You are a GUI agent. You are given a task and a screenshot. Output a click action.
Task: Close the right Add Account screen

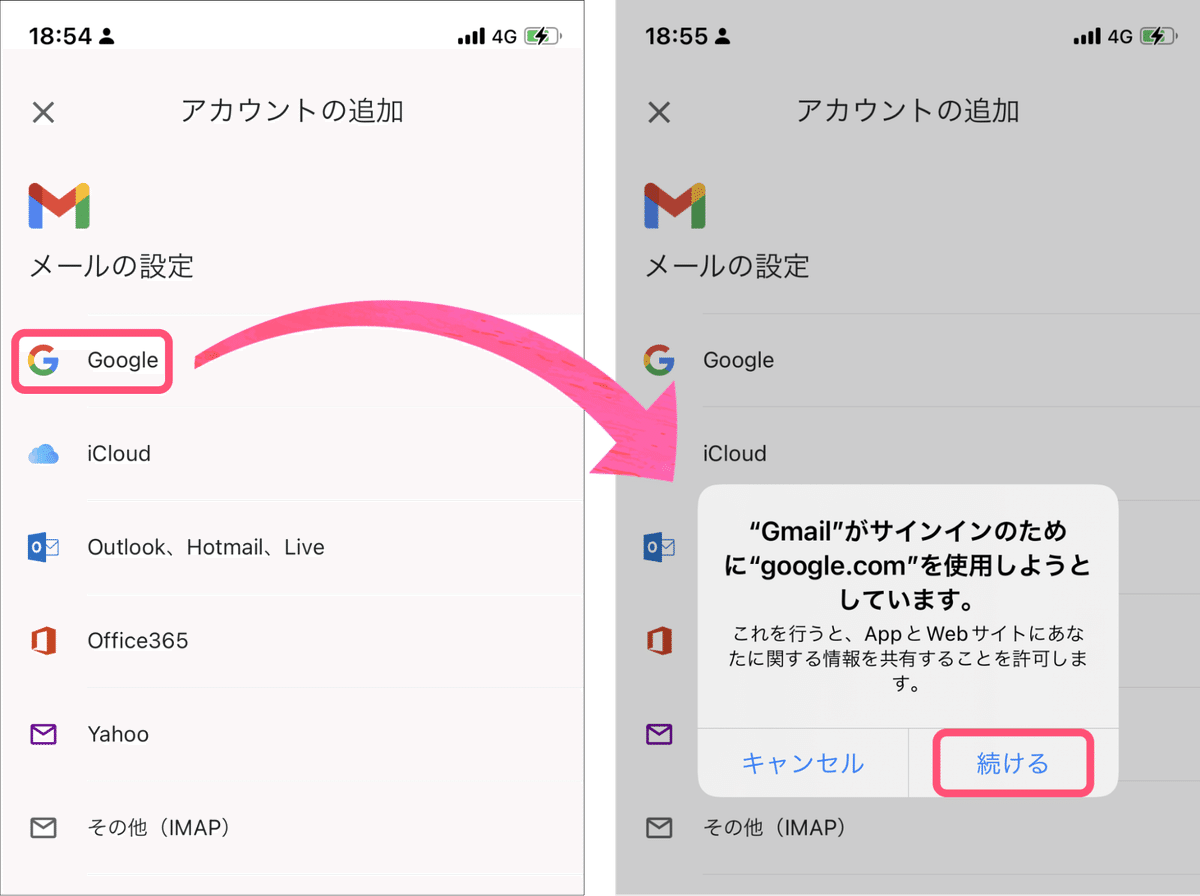(659, 111)
